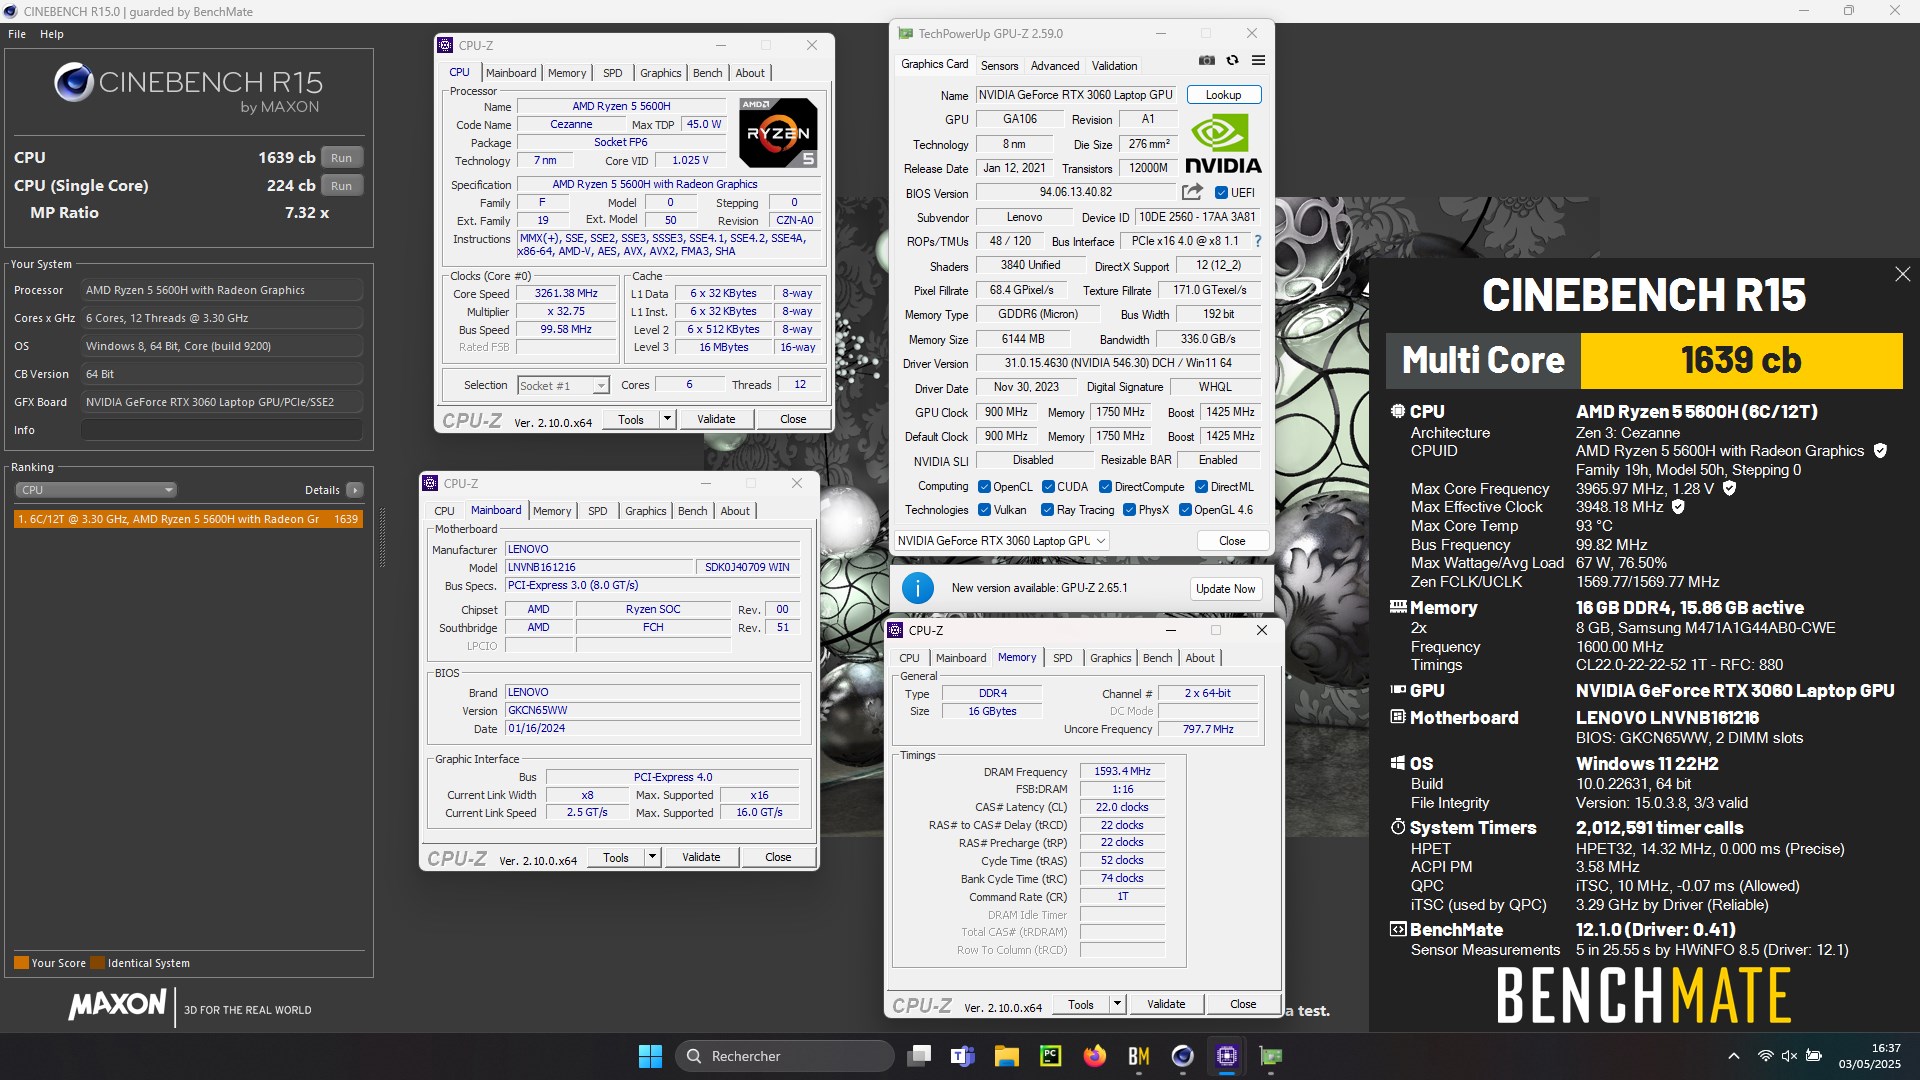Click the verified shield next to Max Core Frequency

pyautogui.click(x=1729, y=488)
